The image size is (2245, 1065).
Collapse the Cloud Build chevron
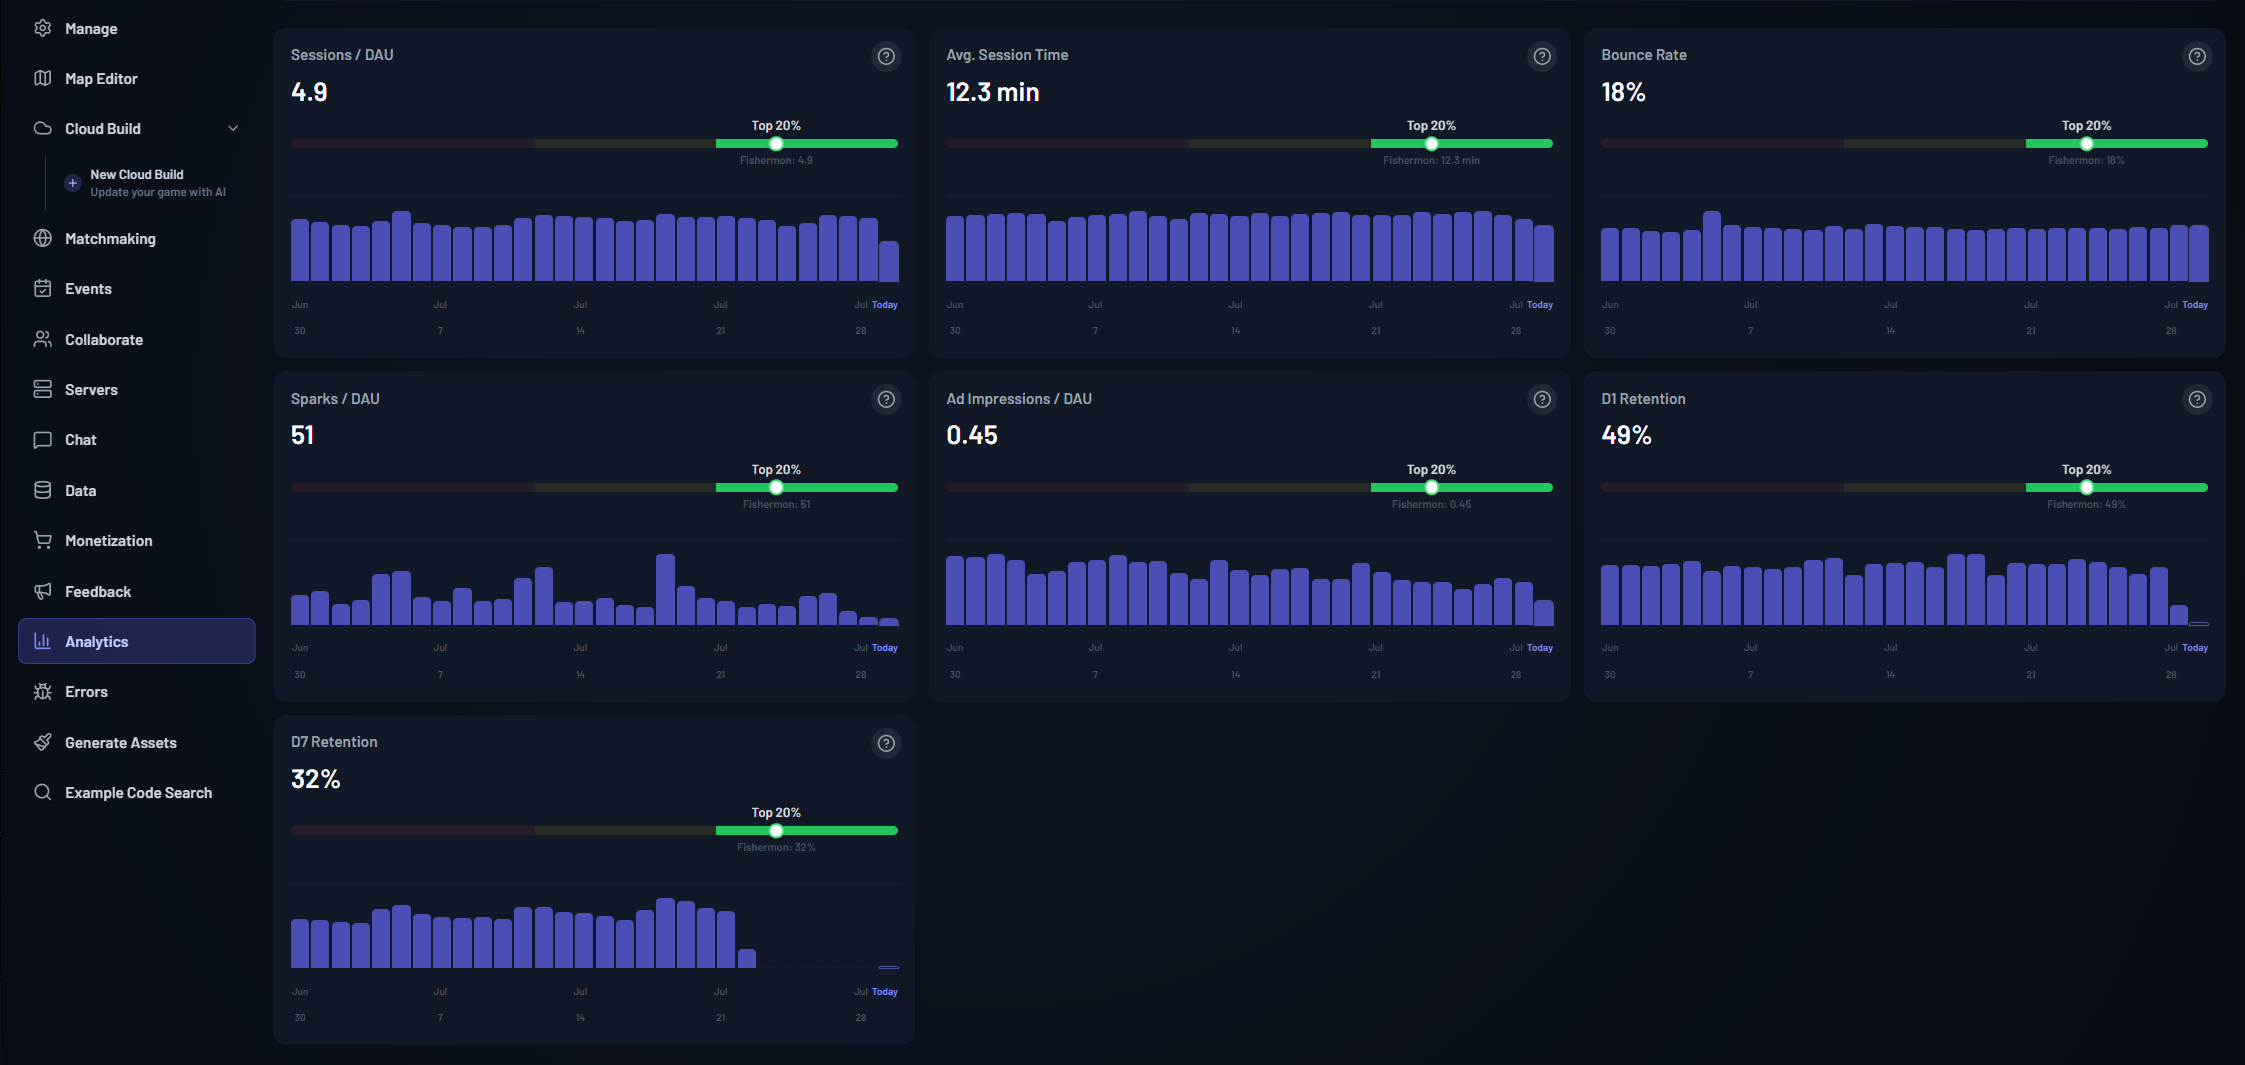pyautogui.click(x=233, y=128)
